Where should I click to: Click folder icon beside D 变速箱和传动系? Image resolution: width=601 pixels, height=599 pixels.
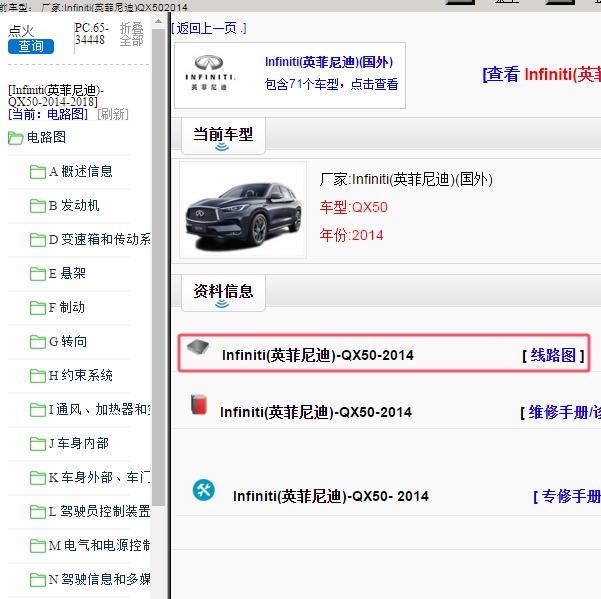click(38, 240)
